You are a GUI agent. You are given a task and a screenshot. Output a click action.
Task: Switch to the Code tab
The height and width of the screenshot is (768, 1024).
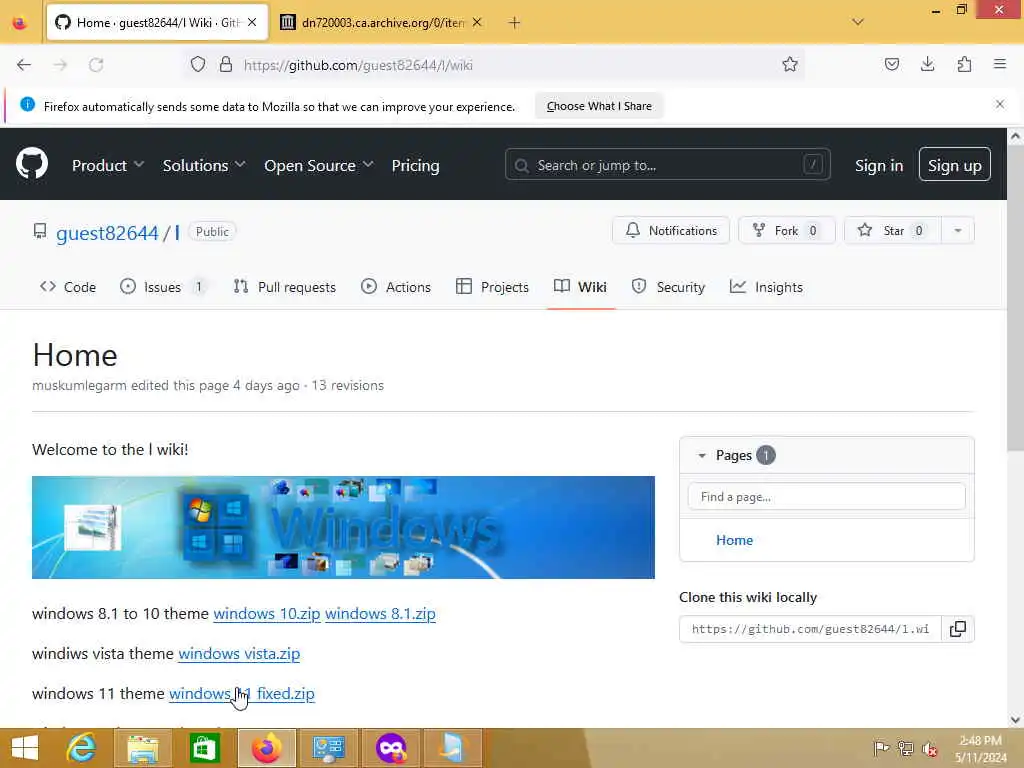tap(68, 287)
